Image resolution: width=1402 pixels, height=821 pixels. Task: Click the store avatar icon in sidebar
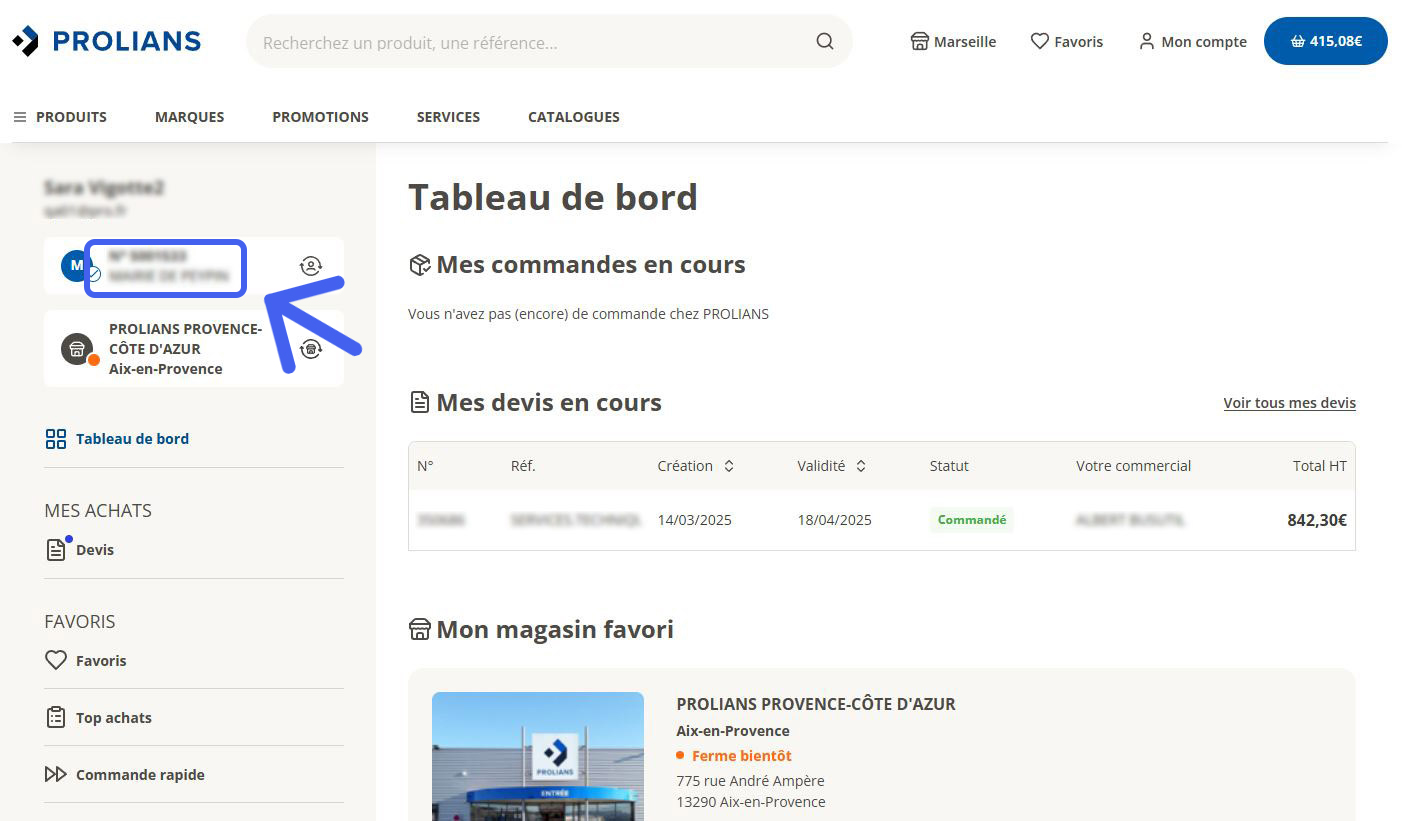pos(78,349)
